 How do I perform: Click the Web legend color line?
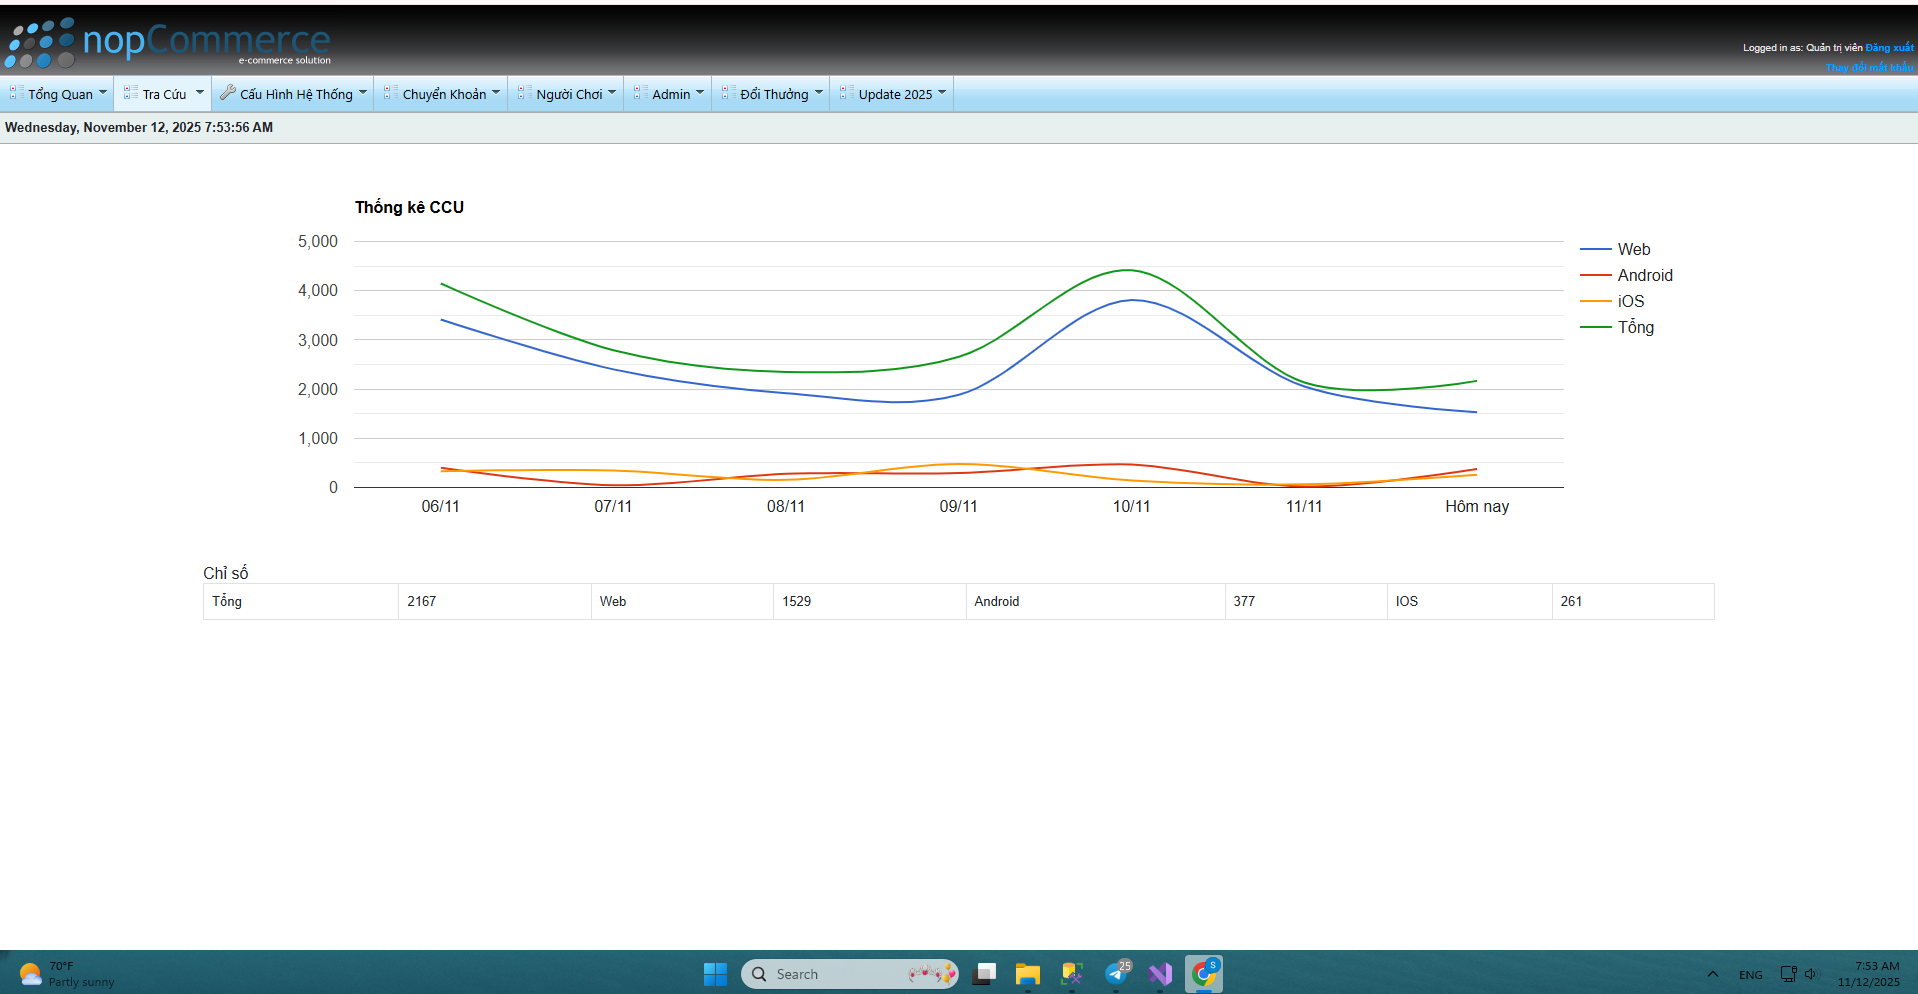[1595, 249]
